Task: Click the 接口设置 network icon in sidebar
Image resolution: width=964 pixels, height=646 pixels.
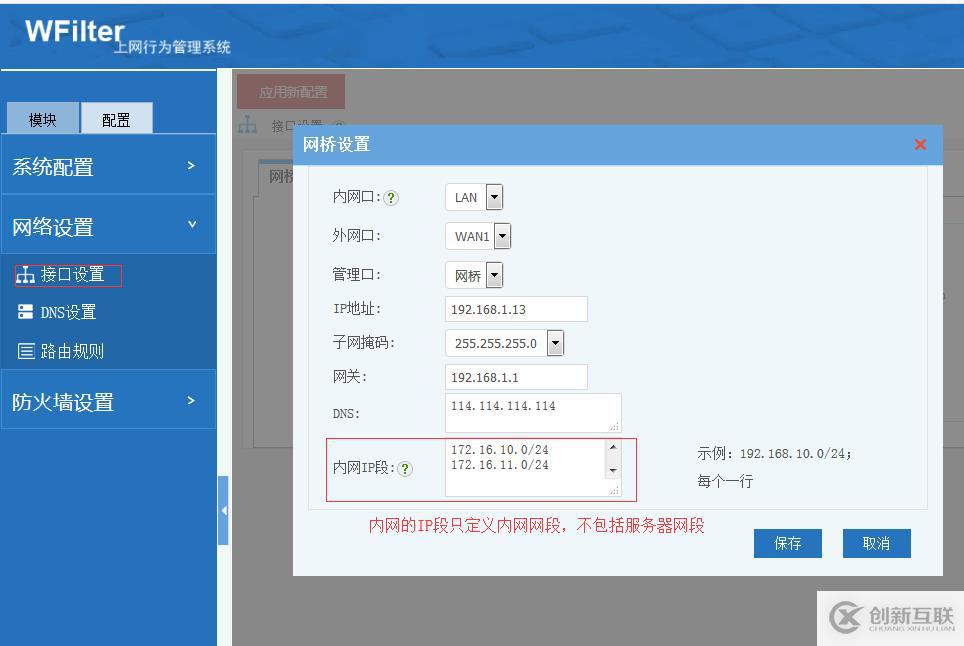Action: click(25, 275)
